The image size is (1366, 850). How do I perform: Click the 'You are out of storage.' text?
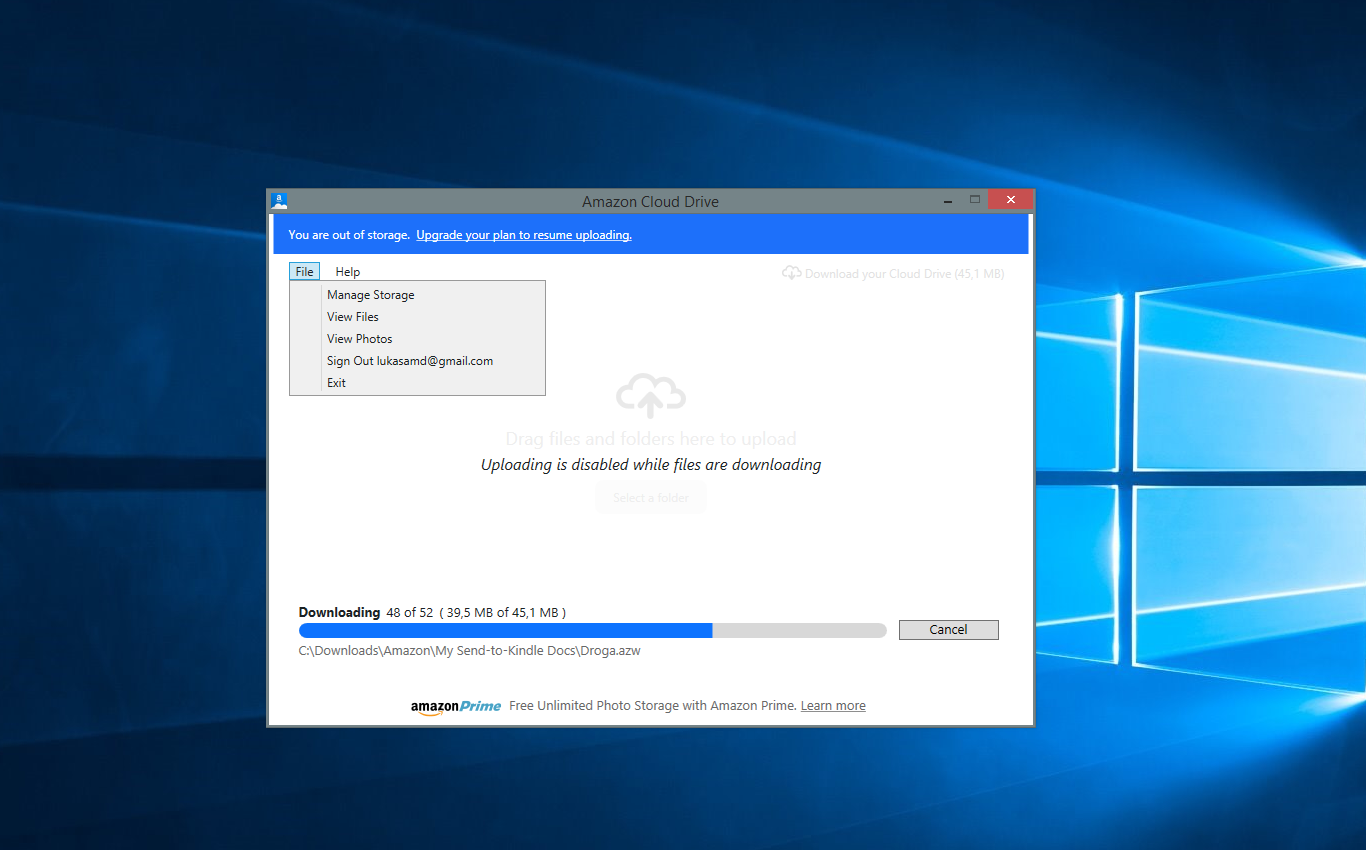(349, 235)
